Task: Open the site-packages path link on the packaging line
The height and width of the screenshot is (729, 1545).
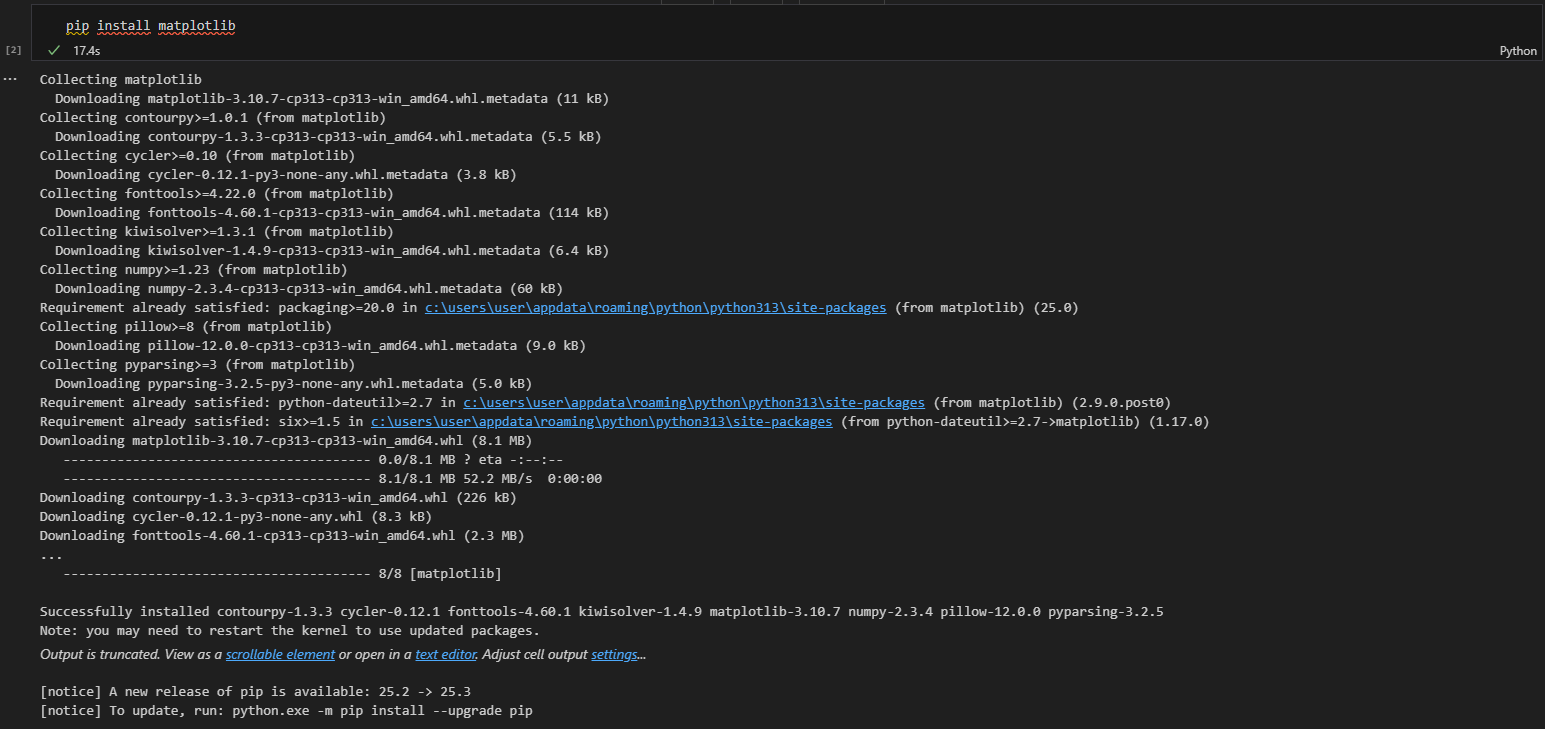Action: click(x=655, y=308)
